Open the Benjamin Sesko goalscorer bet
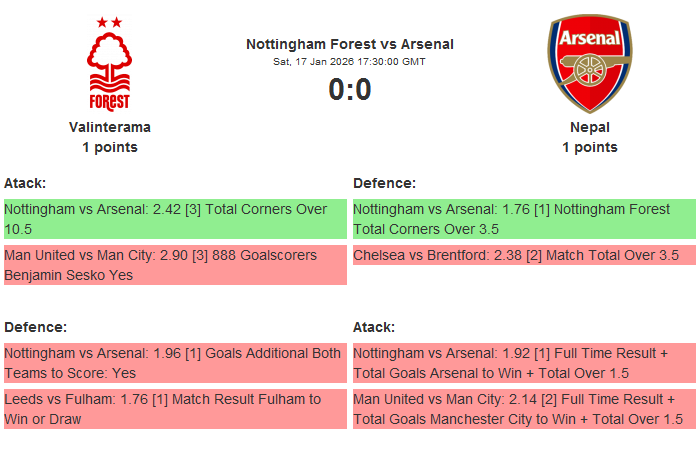 tap(175, 265)
